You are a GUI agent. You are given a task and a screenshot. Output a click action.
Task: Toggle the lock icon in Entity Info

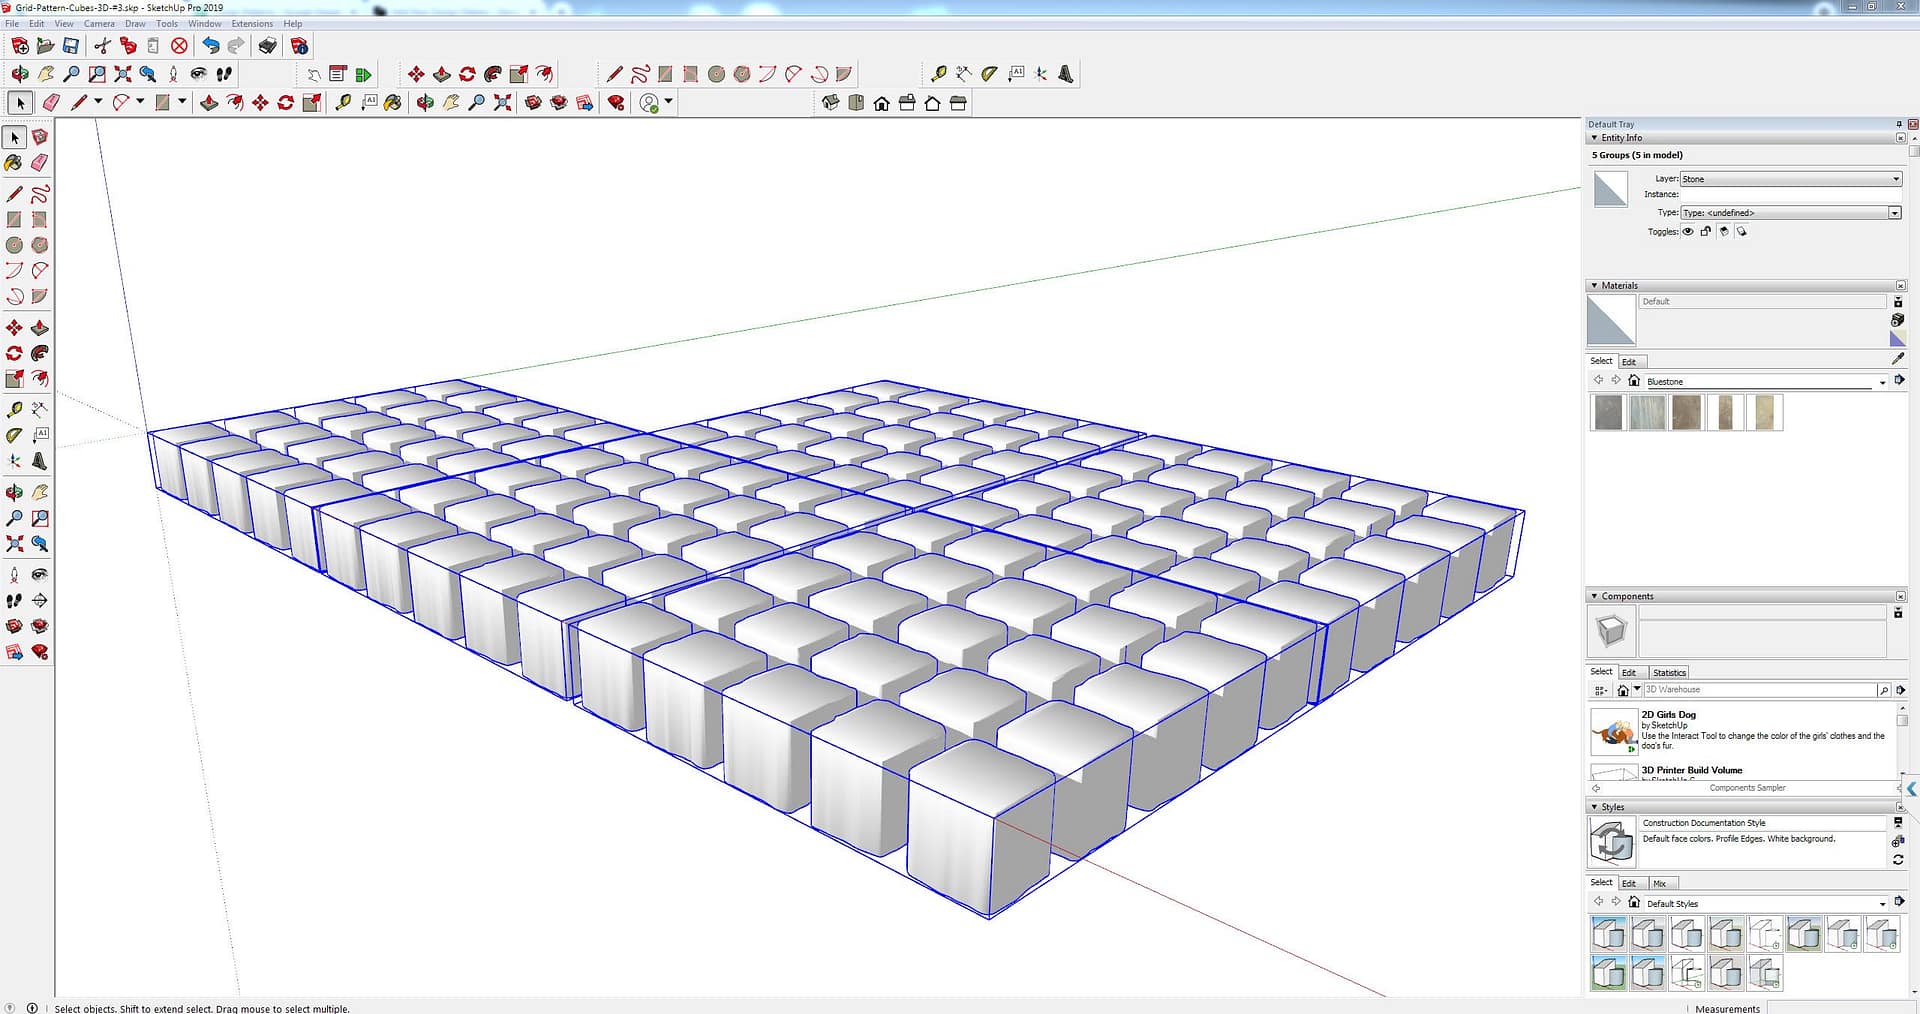(x=1706, y=231)
